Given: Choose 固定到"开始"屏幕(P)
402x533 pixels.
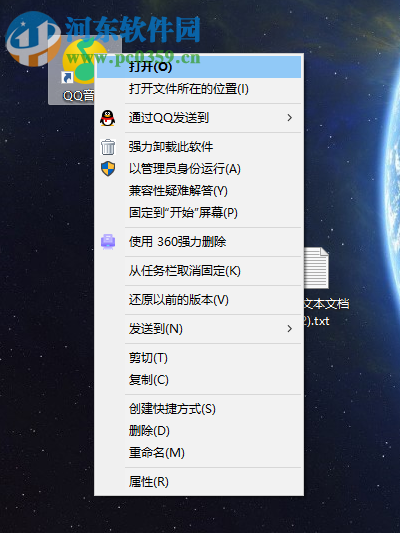Looking at the screenshot, I should click(x=199, y=213).
